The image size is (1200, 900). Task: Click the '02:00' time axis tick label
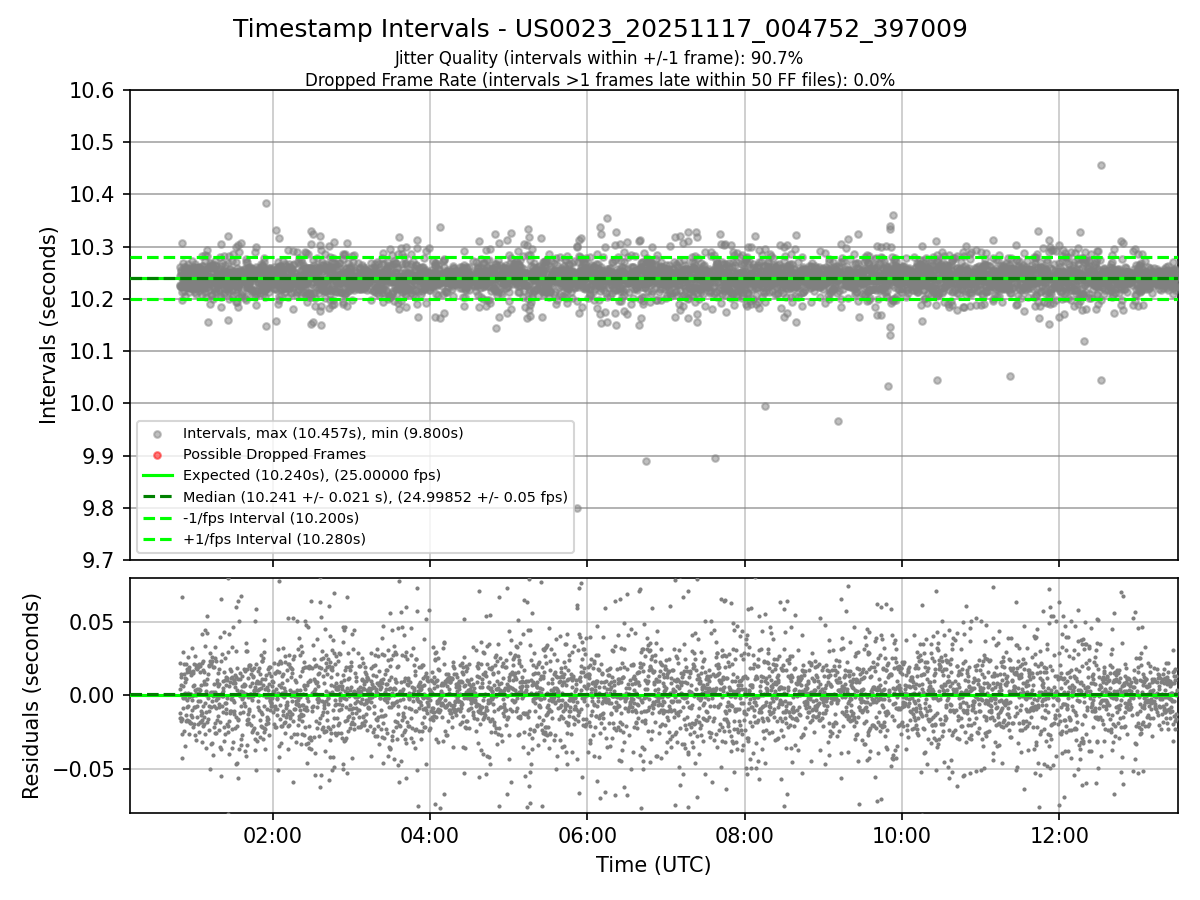pyautogui.click(x=273, y=834)
